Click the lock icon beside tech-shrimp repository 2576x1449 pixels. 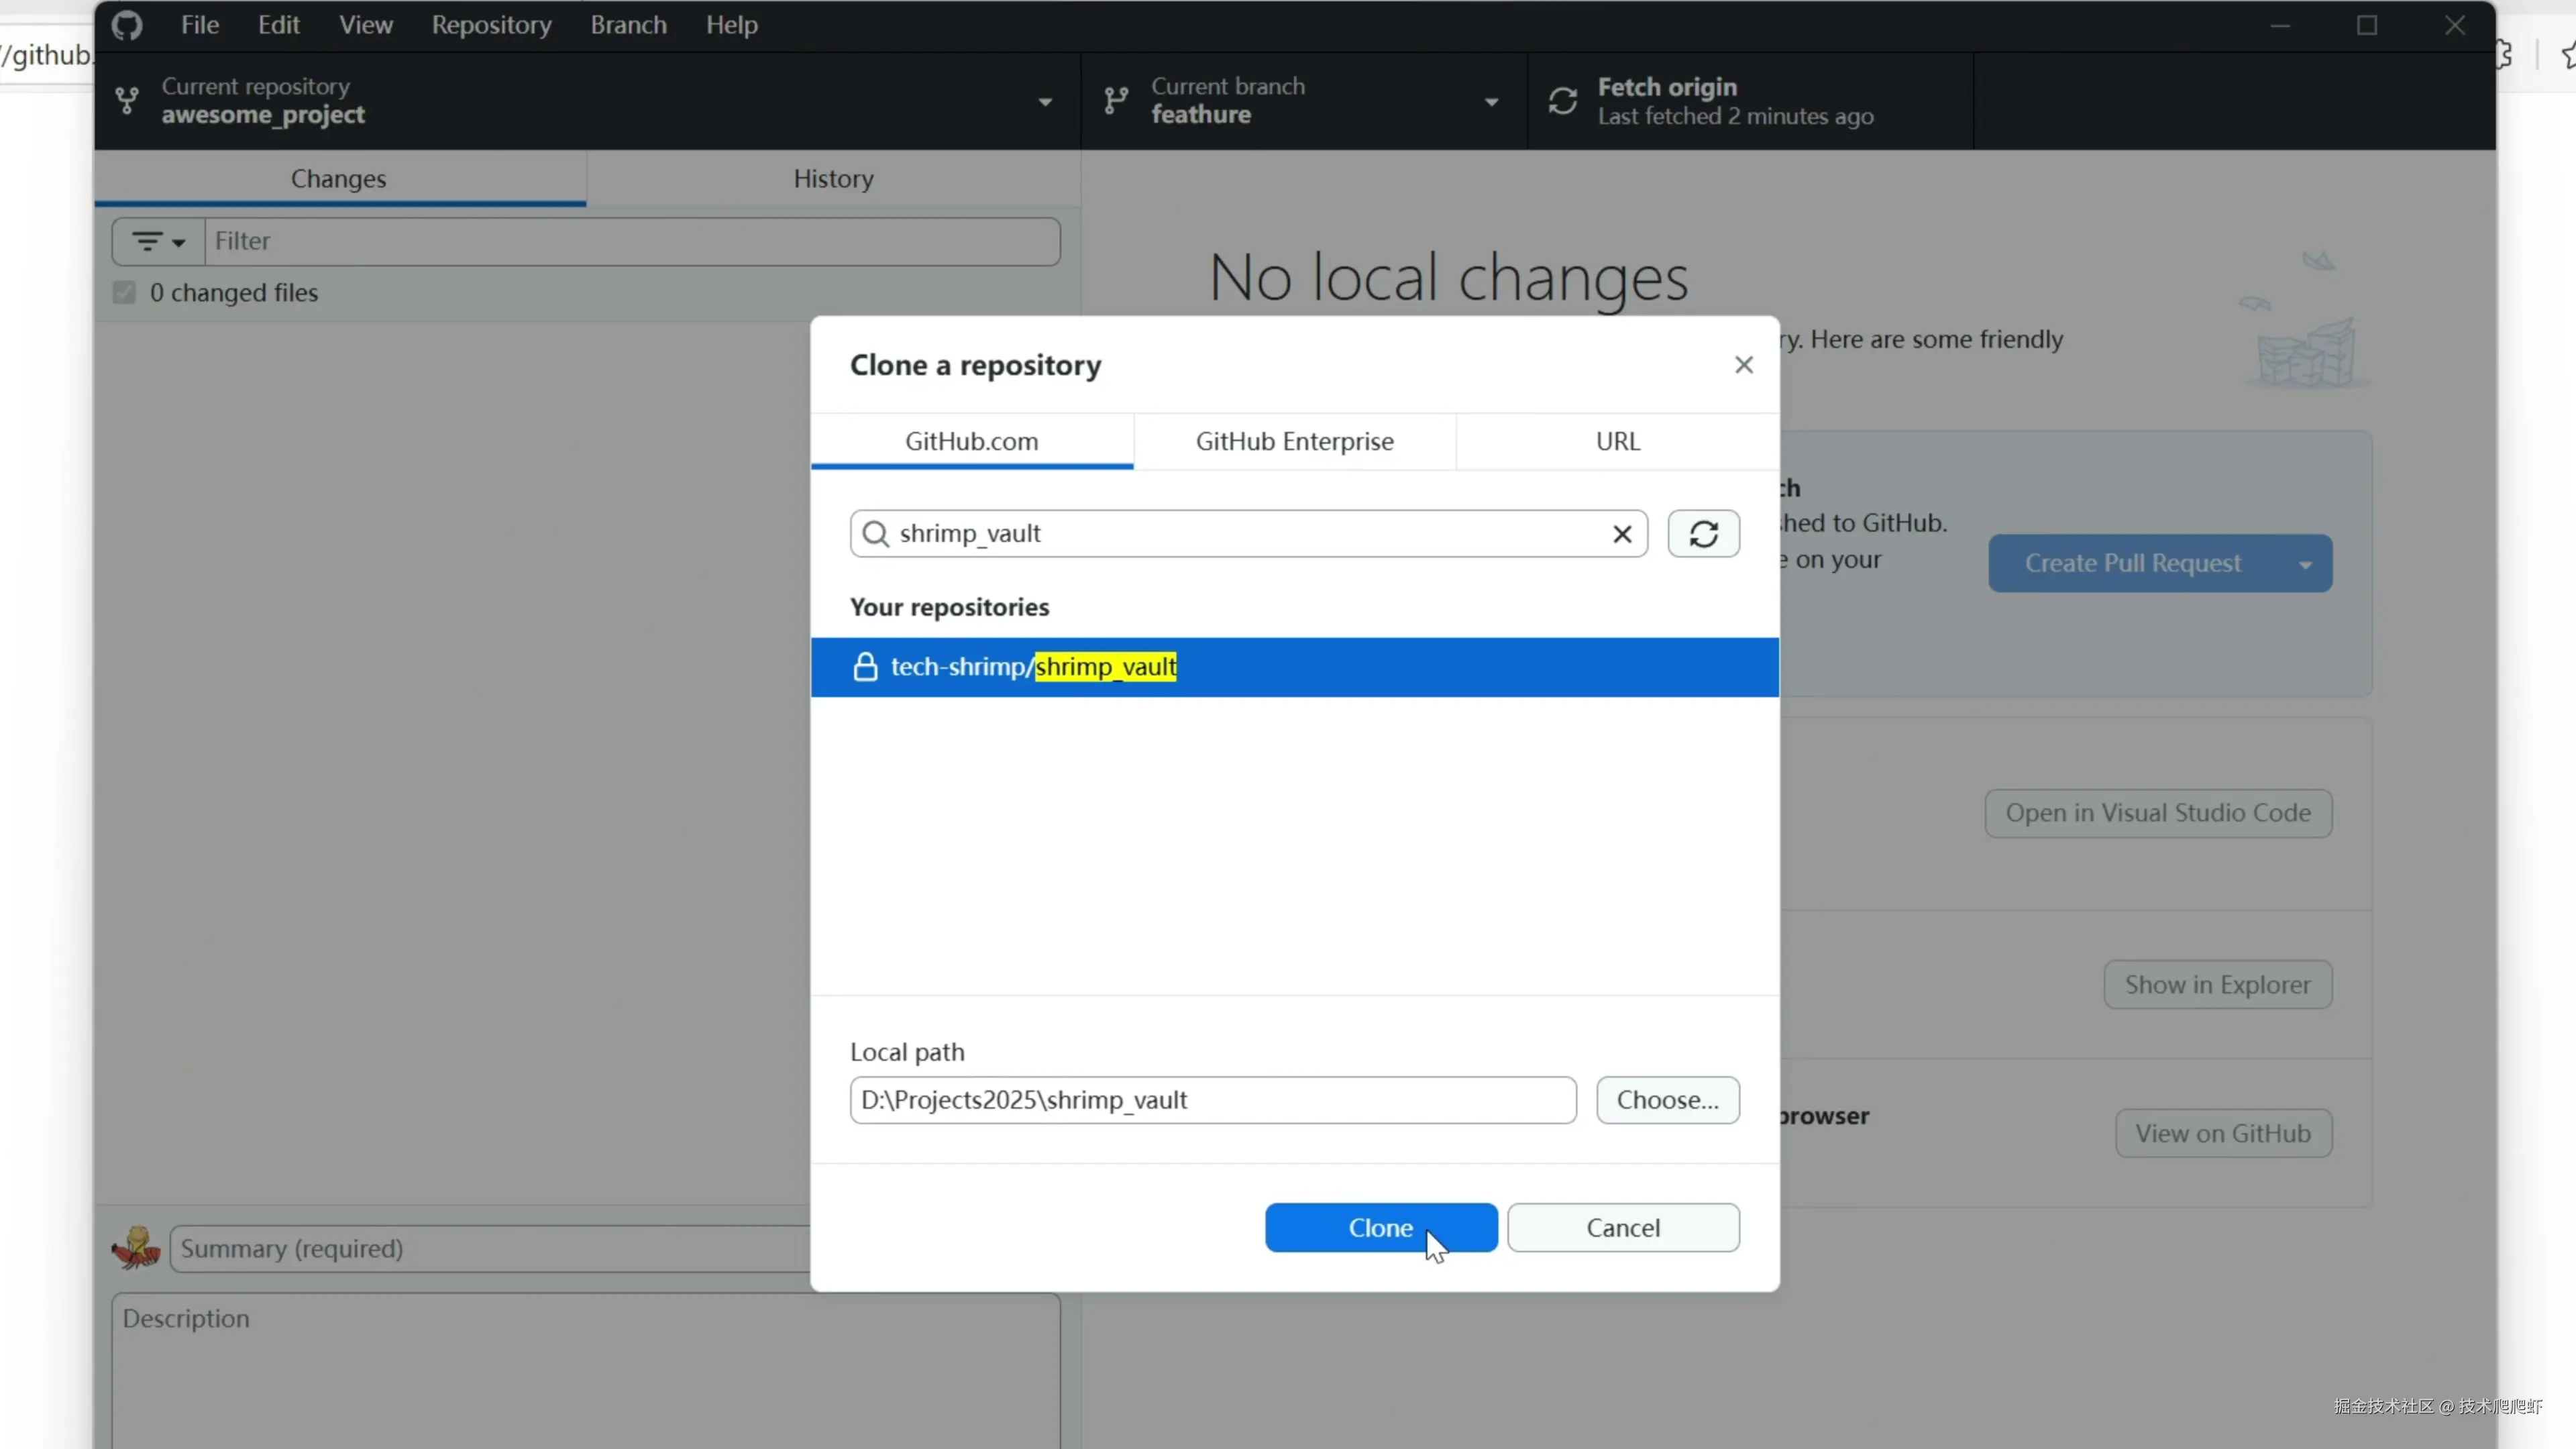click(x=865, y=667)
